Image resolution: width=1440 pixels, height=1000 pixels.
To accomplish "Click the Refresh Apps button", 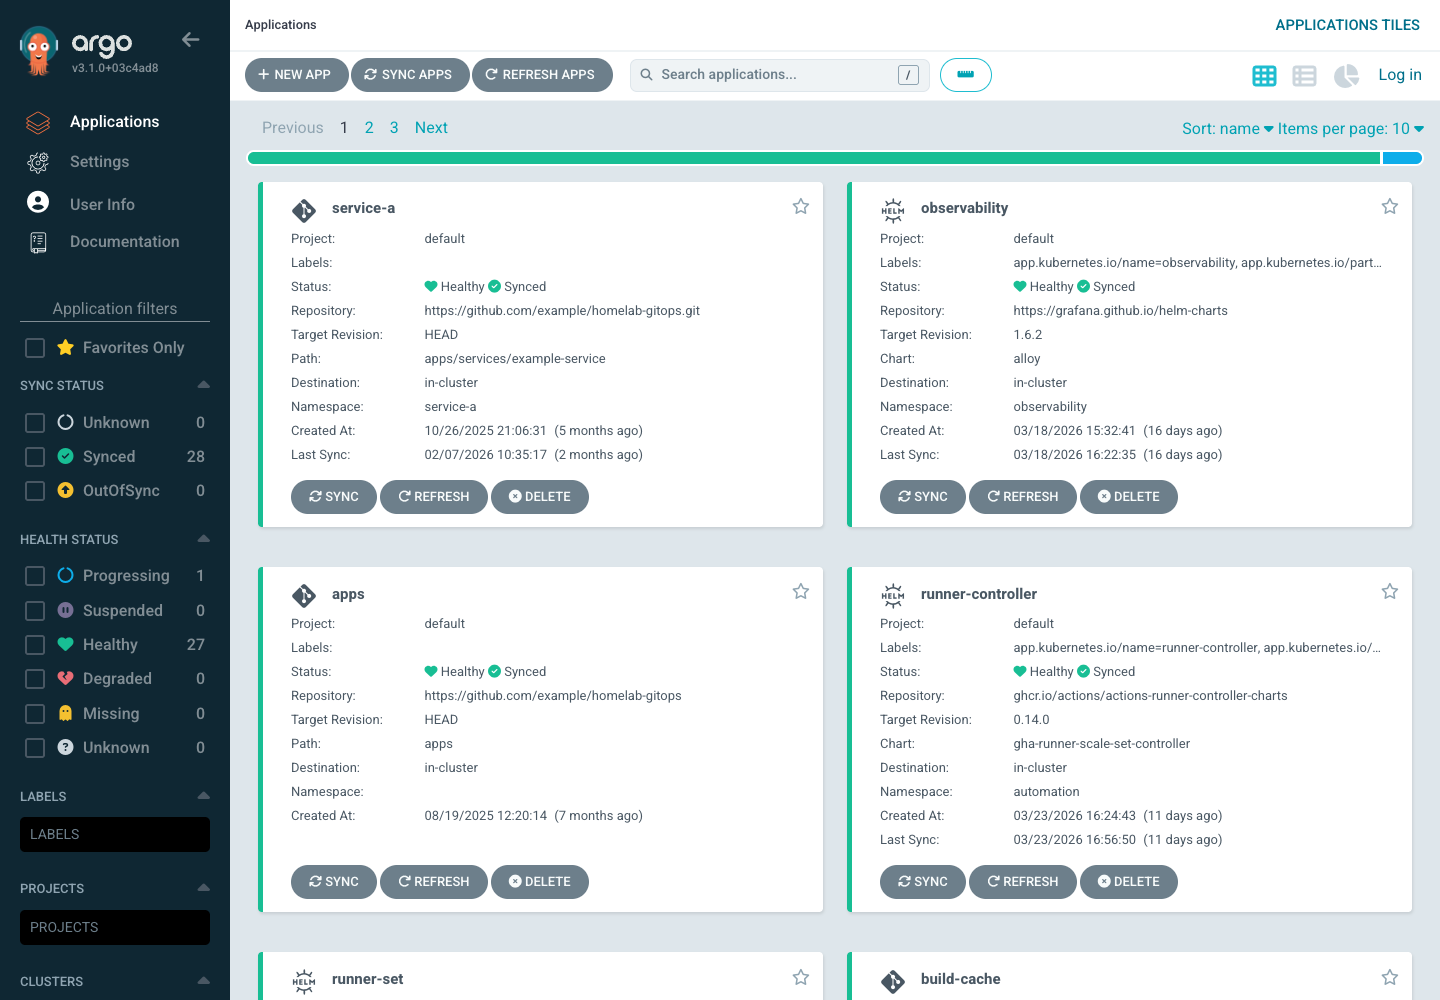I will point(542,75).
